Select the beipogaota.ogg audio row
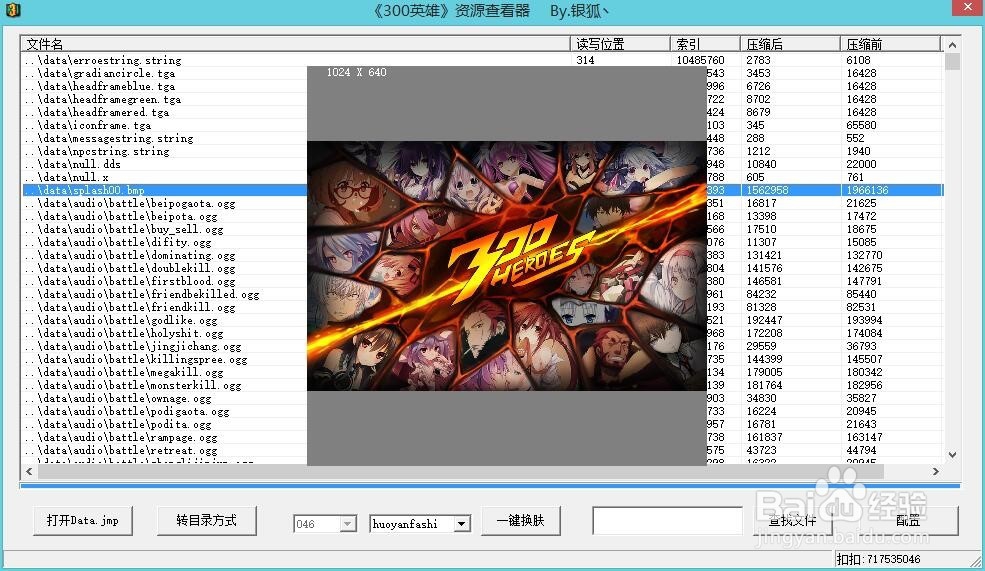Screen dimensions: 985x571 tap(482, 204)
